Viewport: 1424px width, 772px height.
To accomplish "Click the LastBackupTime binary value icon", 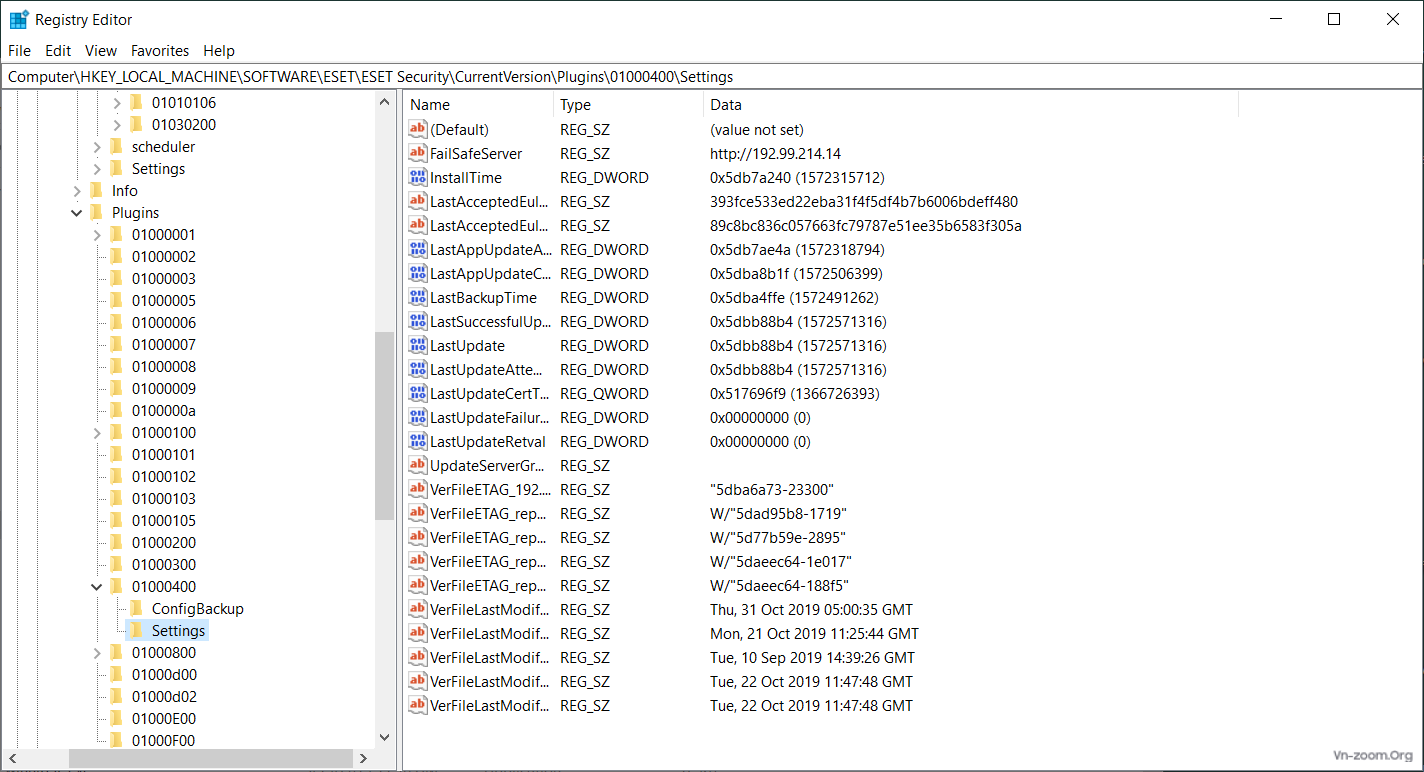I will pyautogui.click(x=418, y=298).
